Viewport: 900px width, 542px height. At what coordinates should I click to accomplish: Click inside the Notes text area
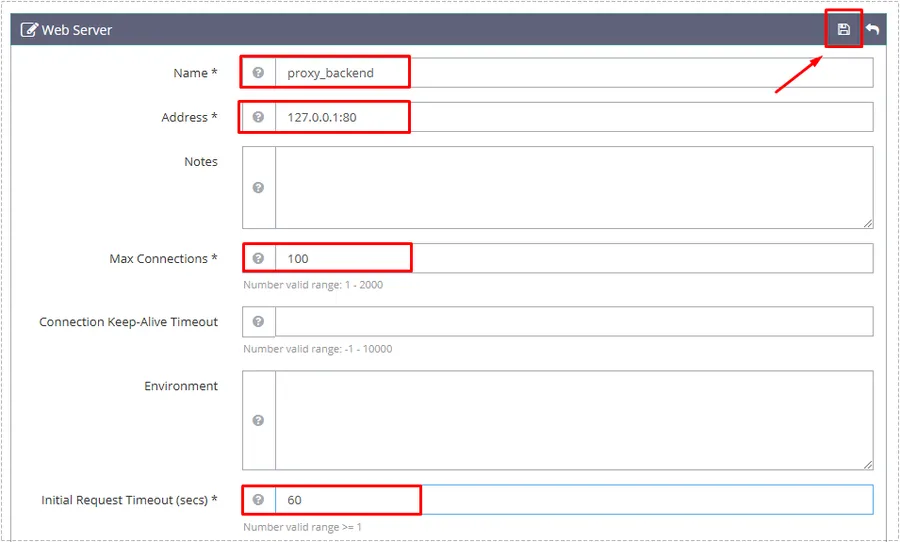click(x=575, y=188)
